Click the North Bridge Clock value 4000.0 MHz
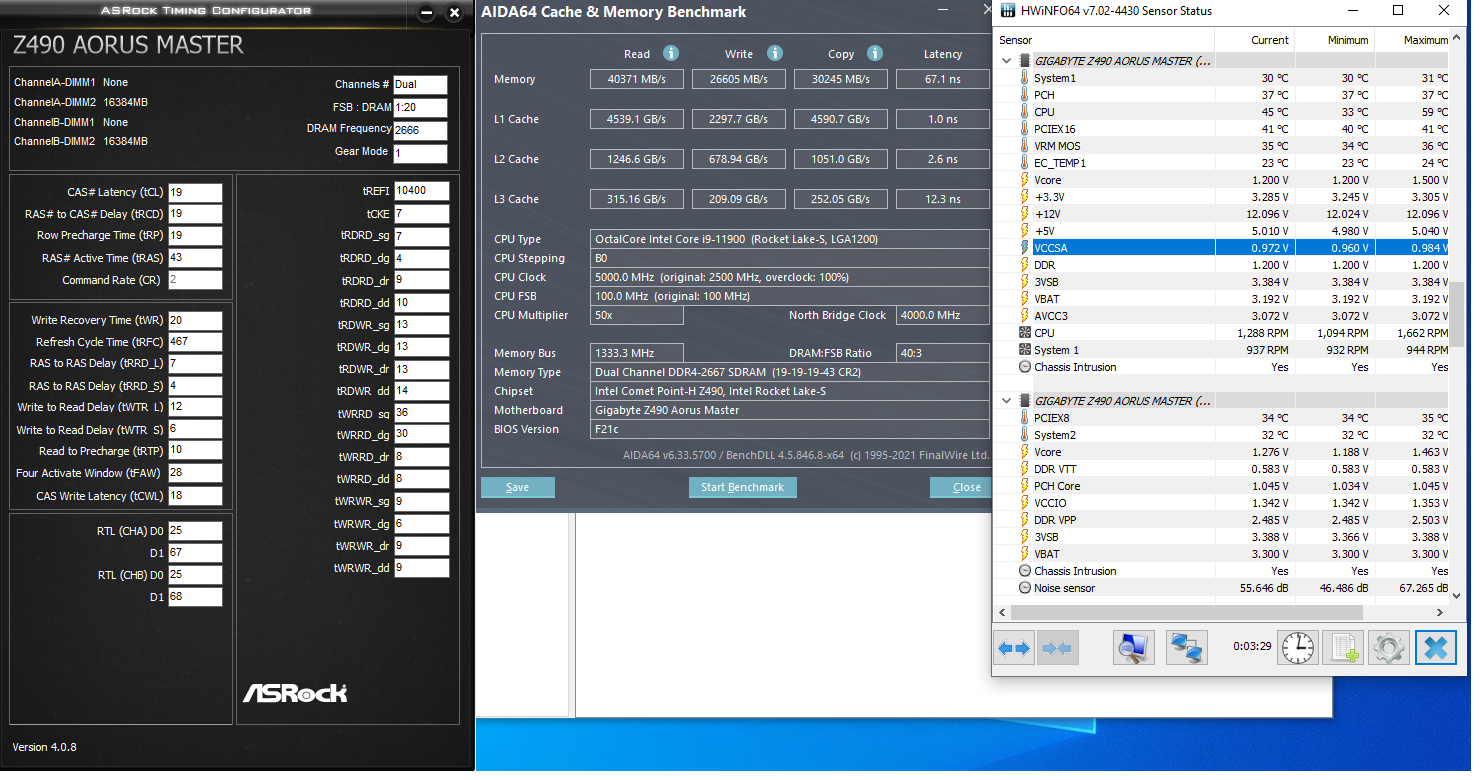 [942, 315]
